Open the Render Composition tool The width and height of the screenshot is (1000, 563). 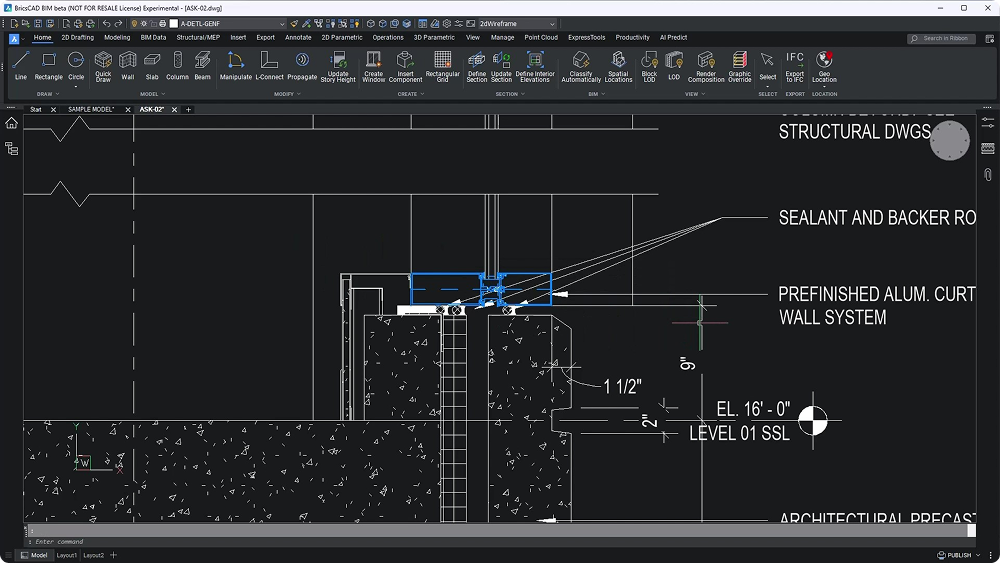(705, 66)
